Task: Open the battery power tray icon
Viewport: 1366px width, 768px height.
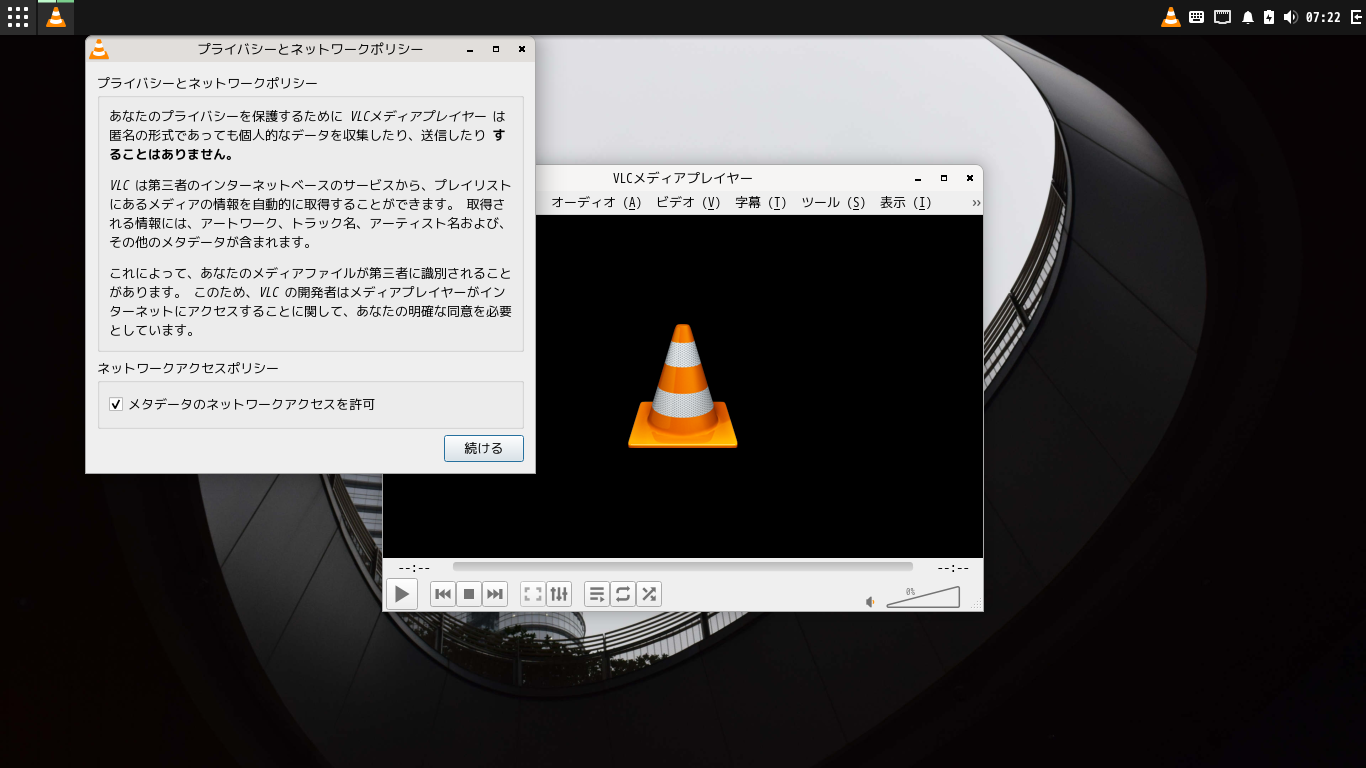Action: click(x=1269, y=17)
